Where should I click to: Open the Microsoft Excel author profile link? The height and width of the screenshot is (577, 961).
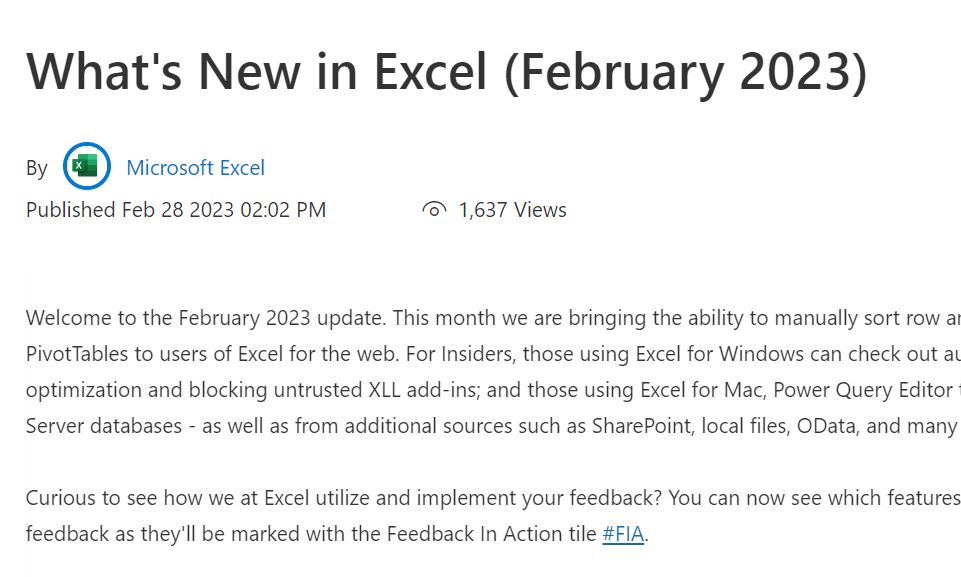[195, 168]
